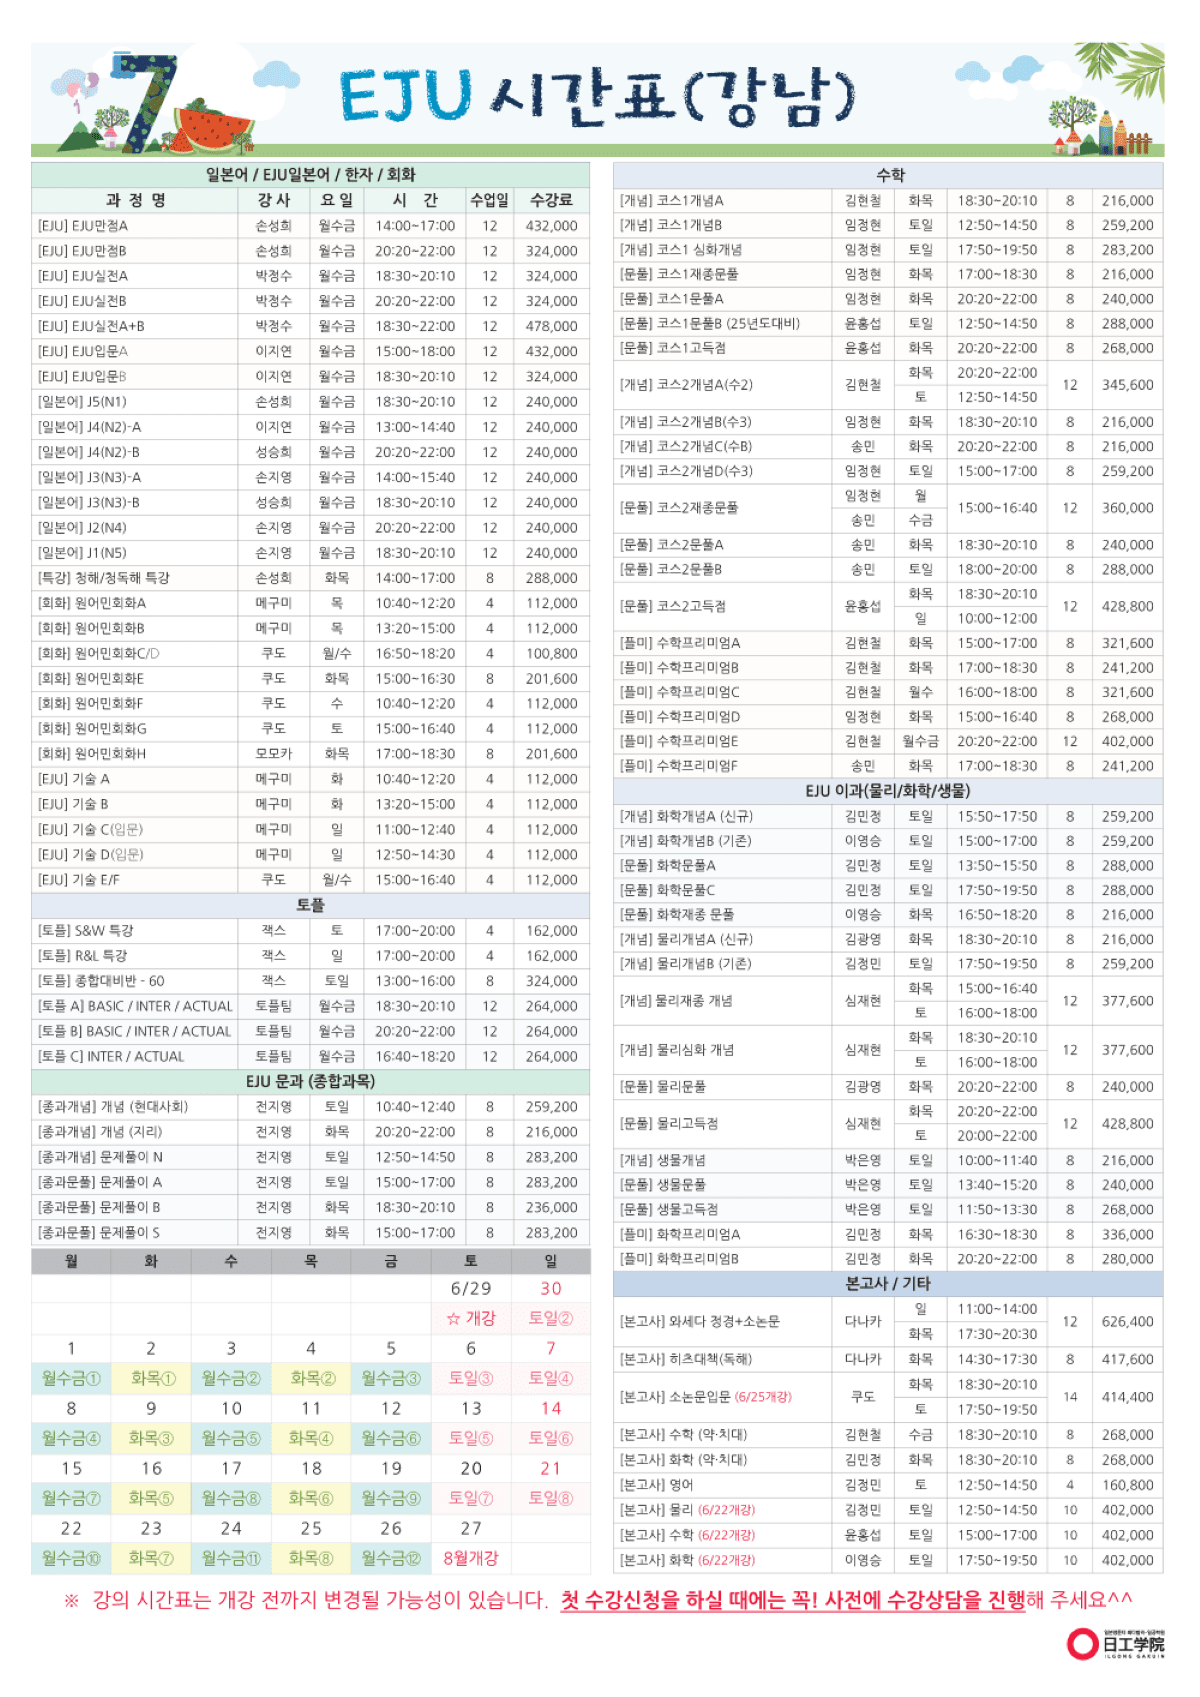Image resolution: width=1200 pixels, height=1697 pixels.
Task: Click the "화목⑧" calendar cell
Action: coord(311,1558)
